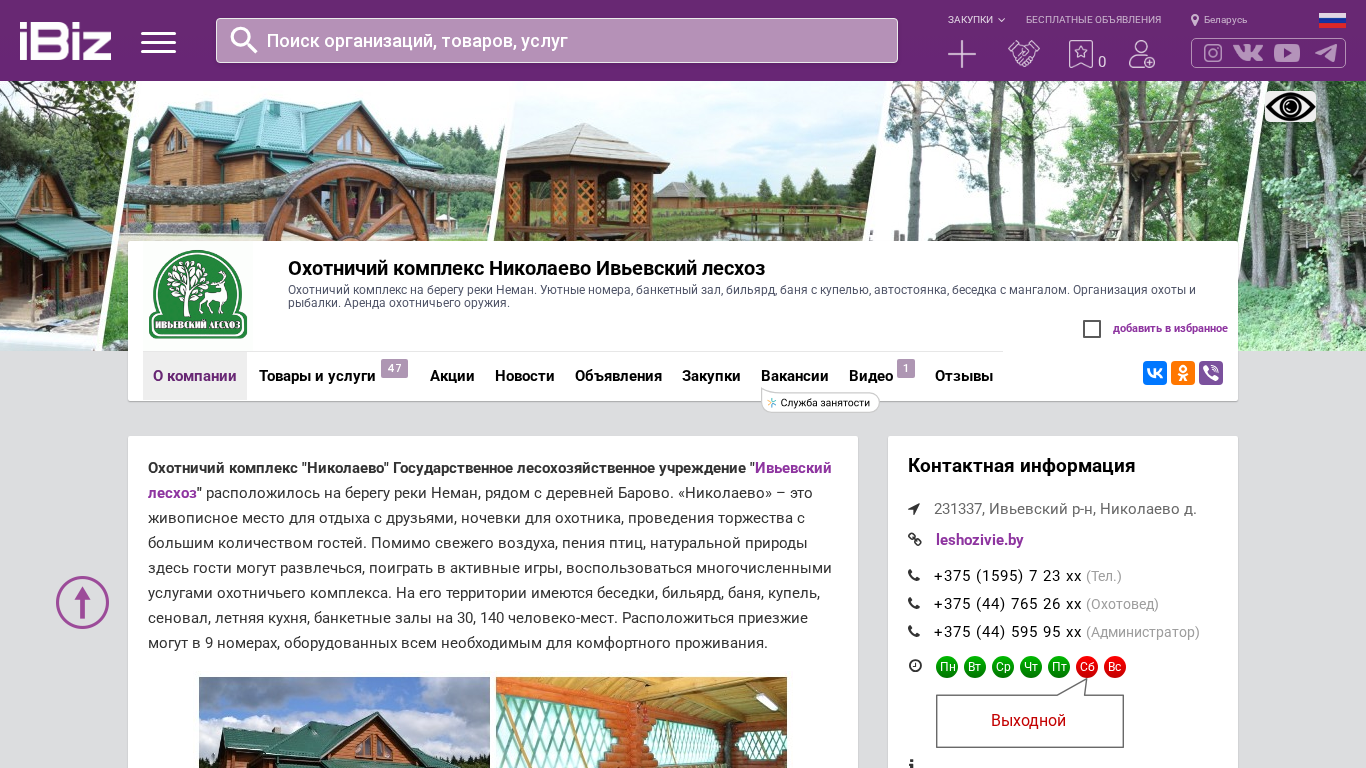Open the Закупки tab
This screenshot has width=1366, height=768.
711,376
